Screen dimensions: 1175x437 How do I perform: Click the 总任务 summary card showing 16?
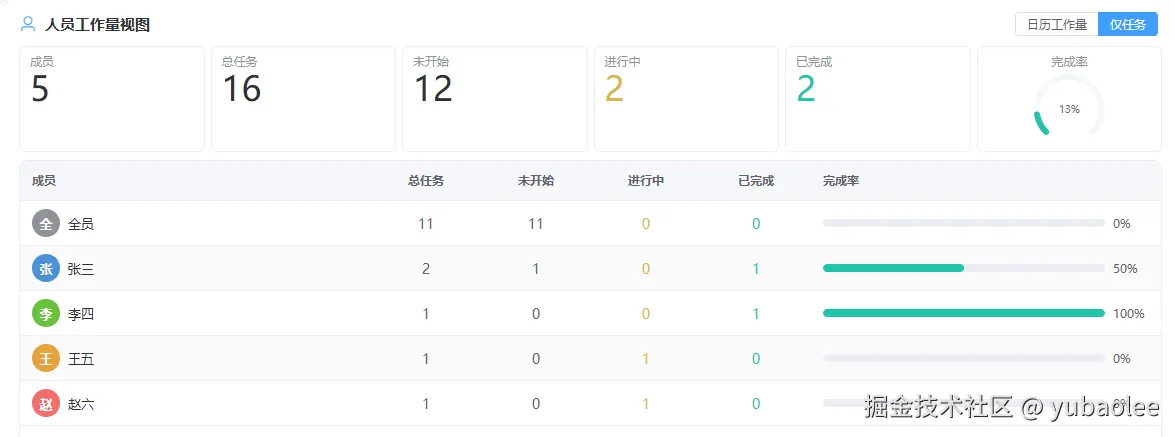pyautogui.click(x=303, y=99)
